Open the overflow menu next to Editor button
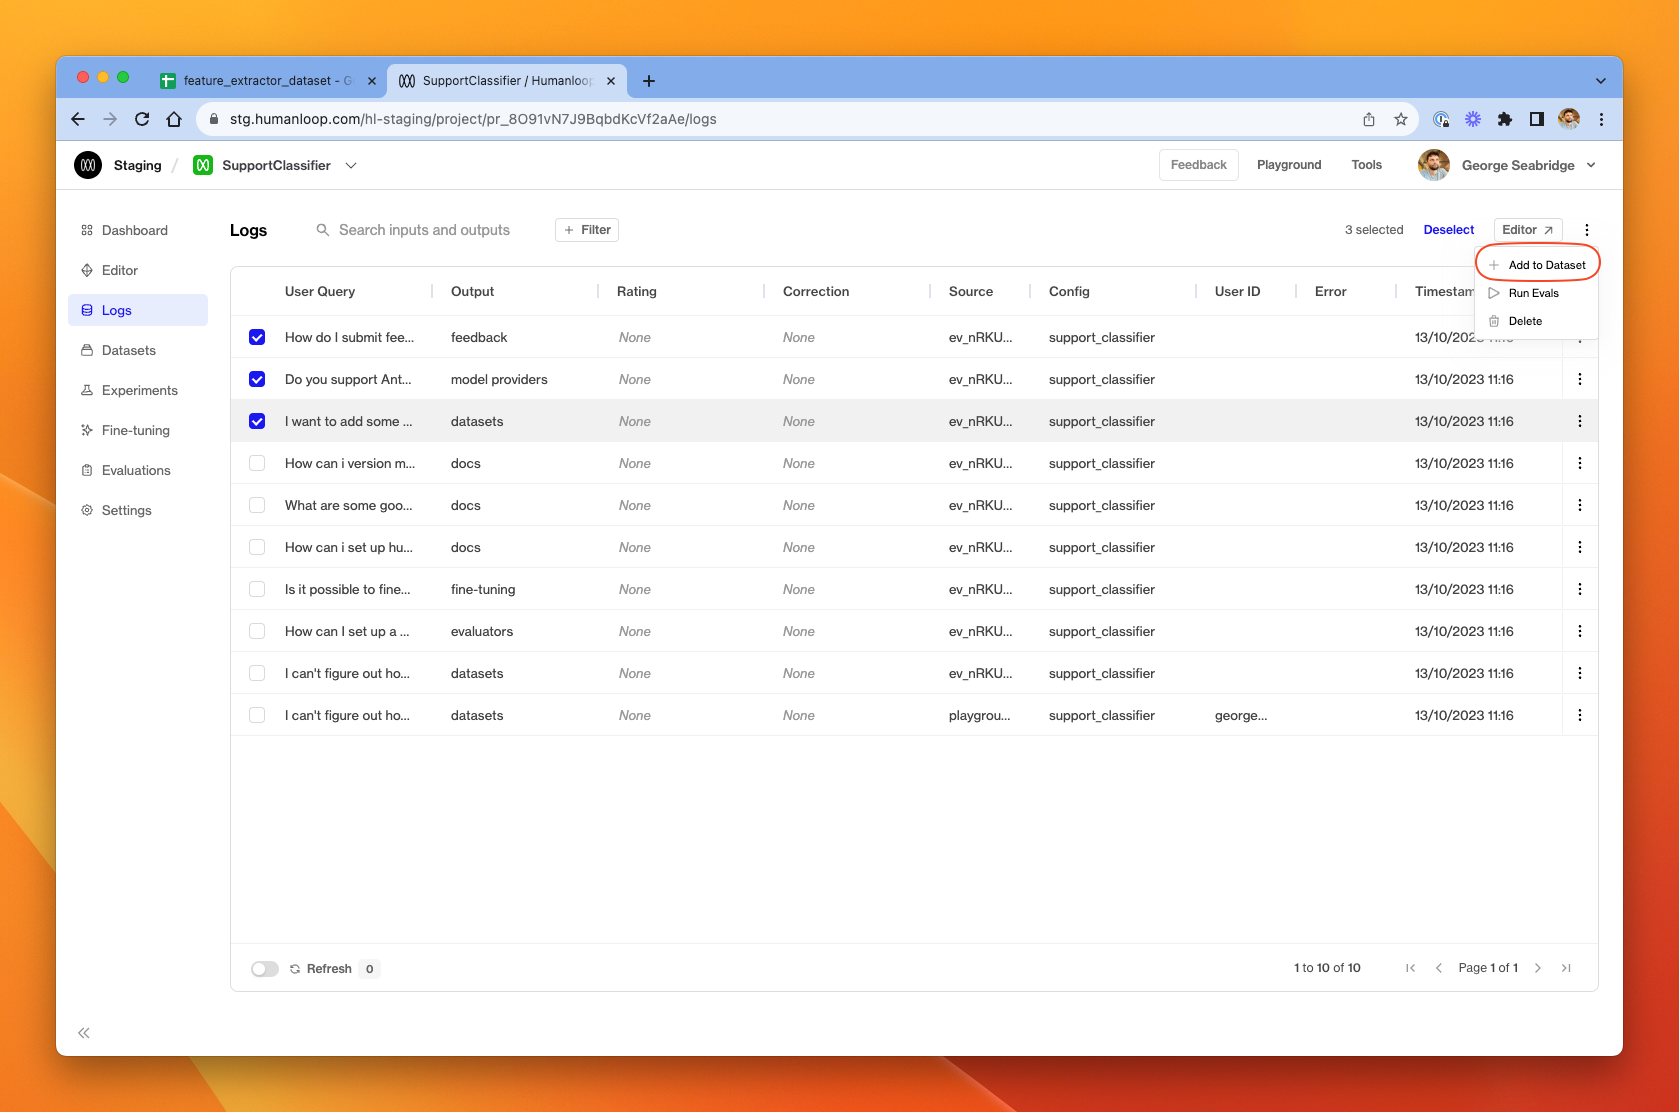This screenshot has width=1679, height=1112. coord(1585,229)
